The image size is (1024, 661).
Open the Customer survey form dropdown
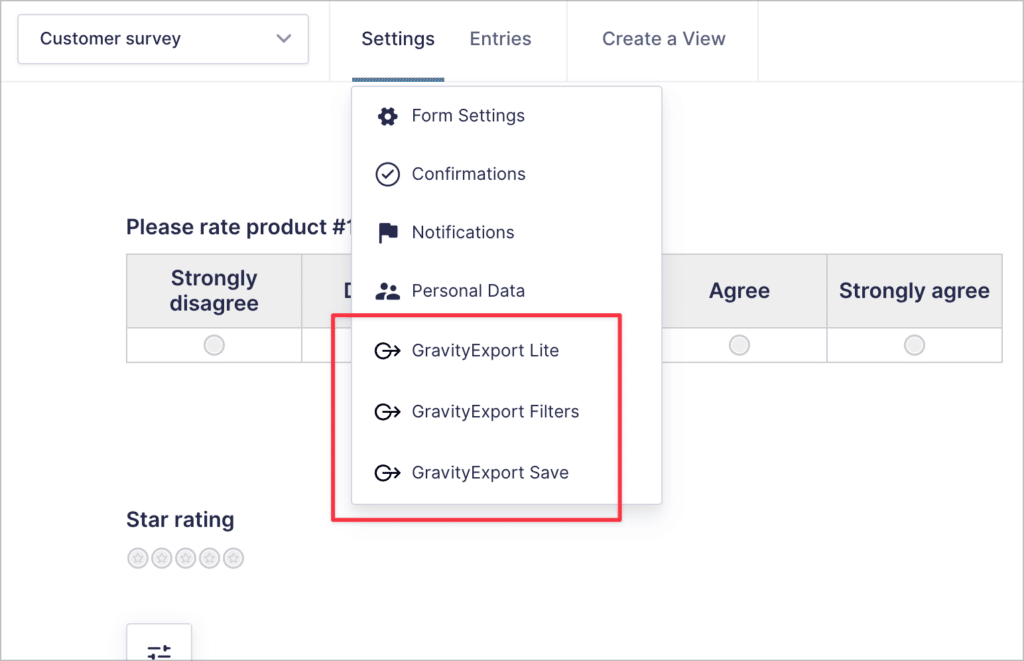[x=163, y=39]
